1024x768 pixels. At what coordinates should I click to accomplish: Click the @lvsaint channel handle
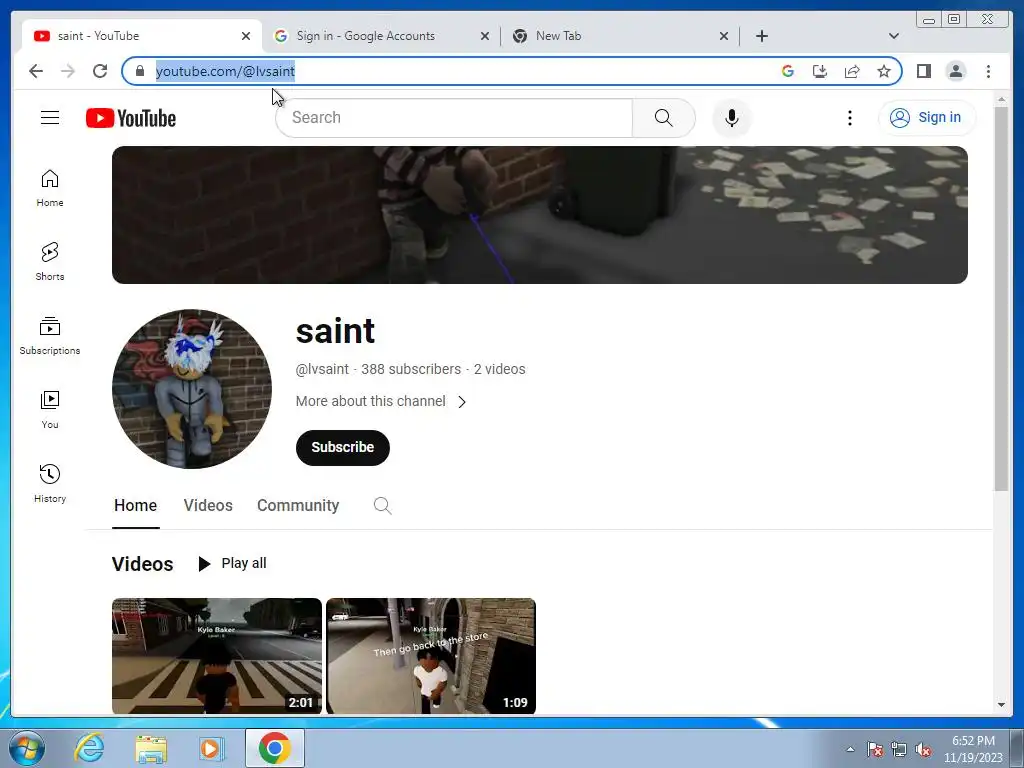point(322,369)
